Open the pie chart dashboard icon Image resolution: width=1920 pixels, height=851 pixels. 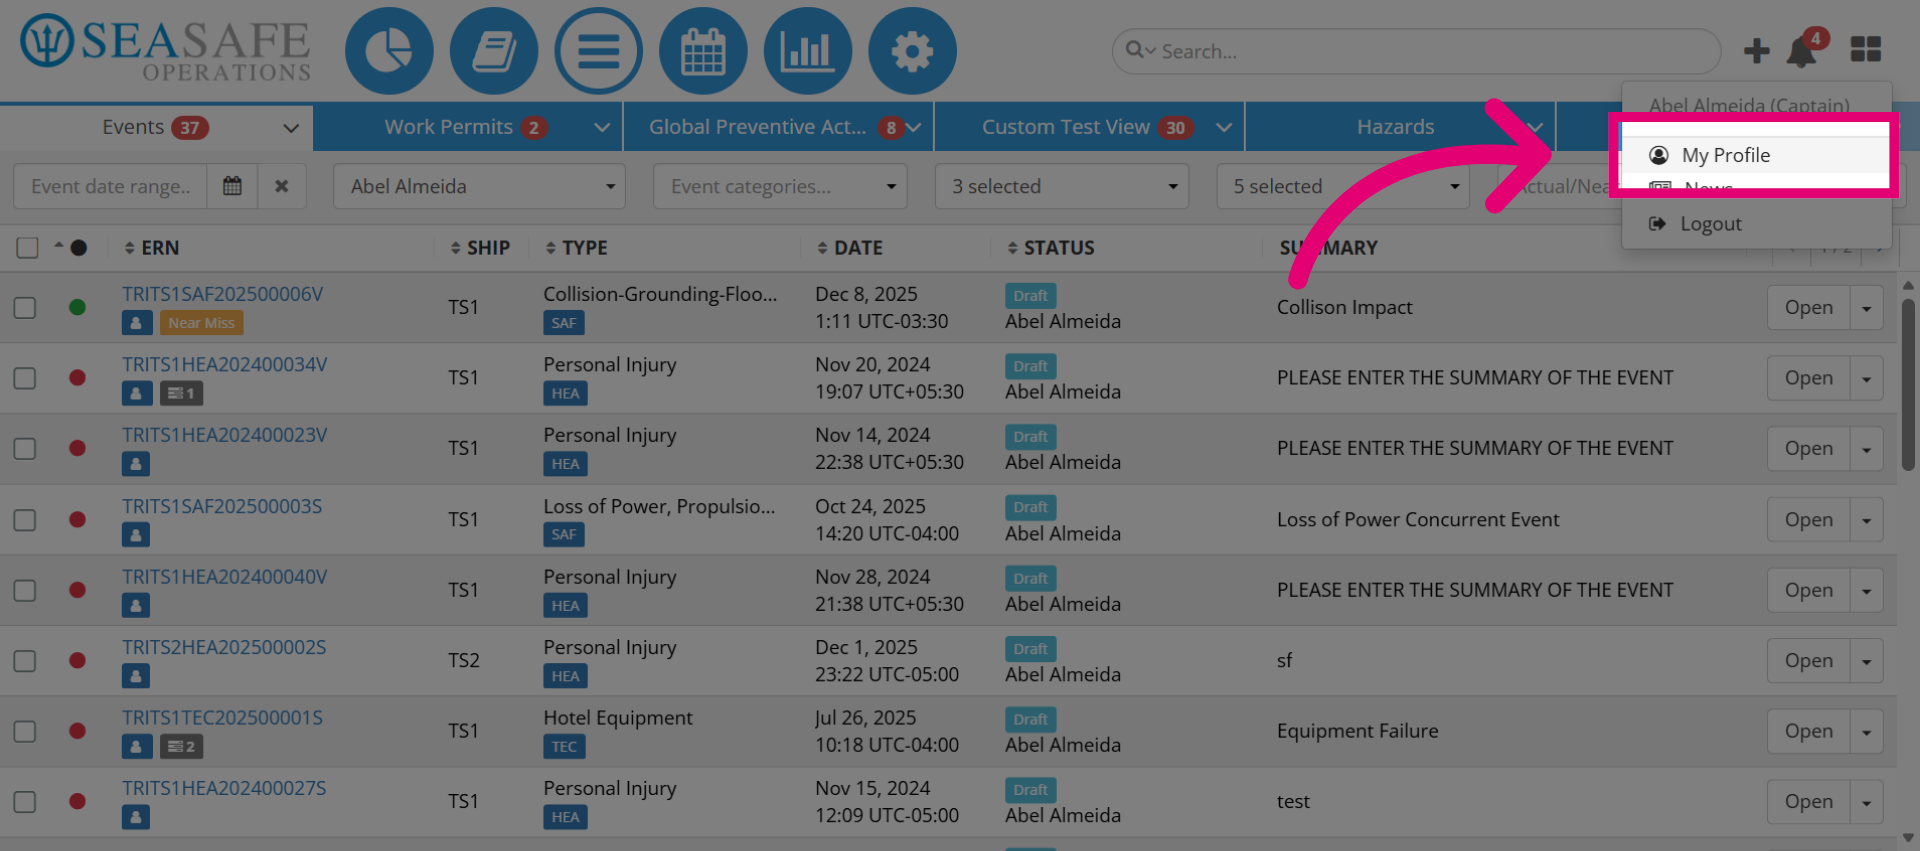[389, 51]
